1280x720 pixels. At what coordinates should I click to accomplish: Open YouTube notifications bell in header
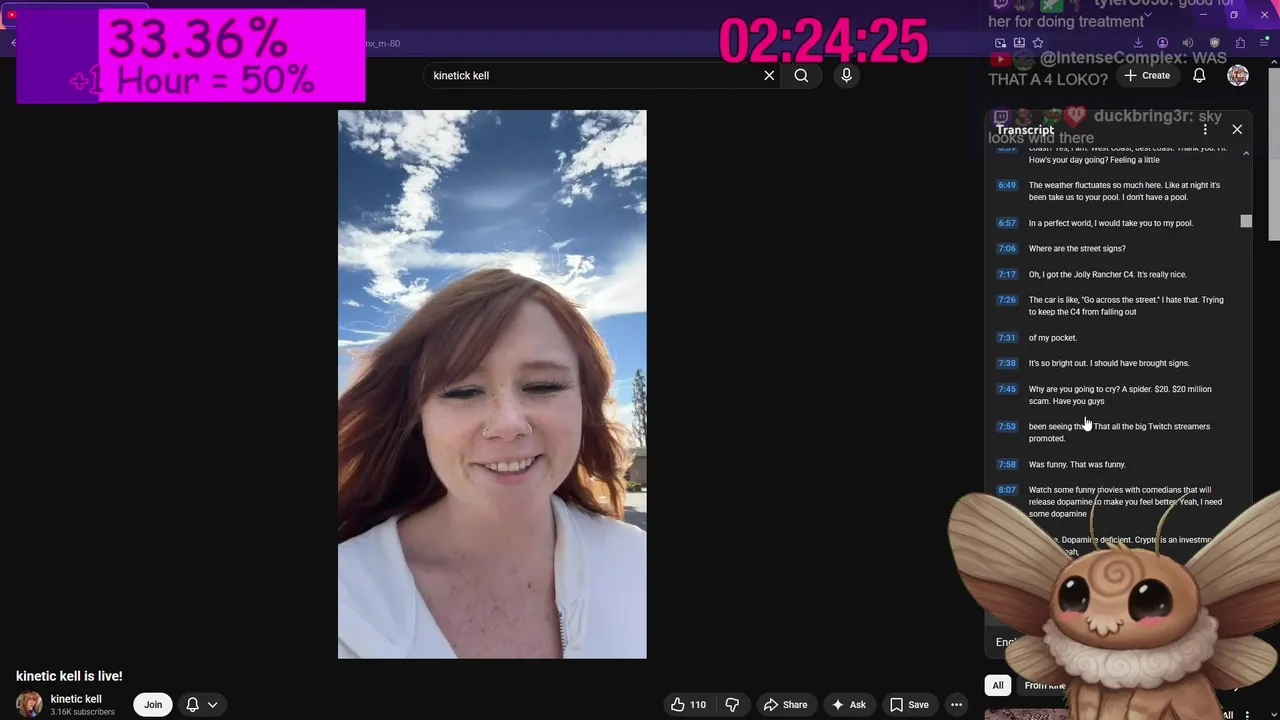1199,75
